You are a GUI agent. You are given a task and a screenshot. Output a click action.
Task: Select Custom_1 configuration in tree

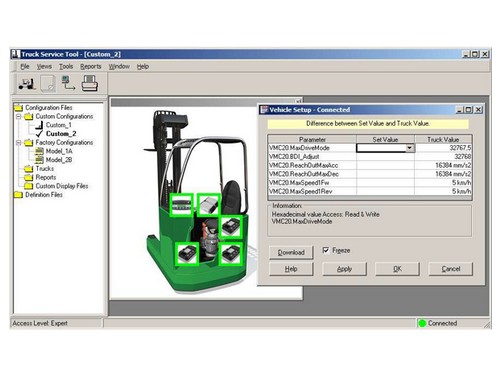[x=59, y=125]
